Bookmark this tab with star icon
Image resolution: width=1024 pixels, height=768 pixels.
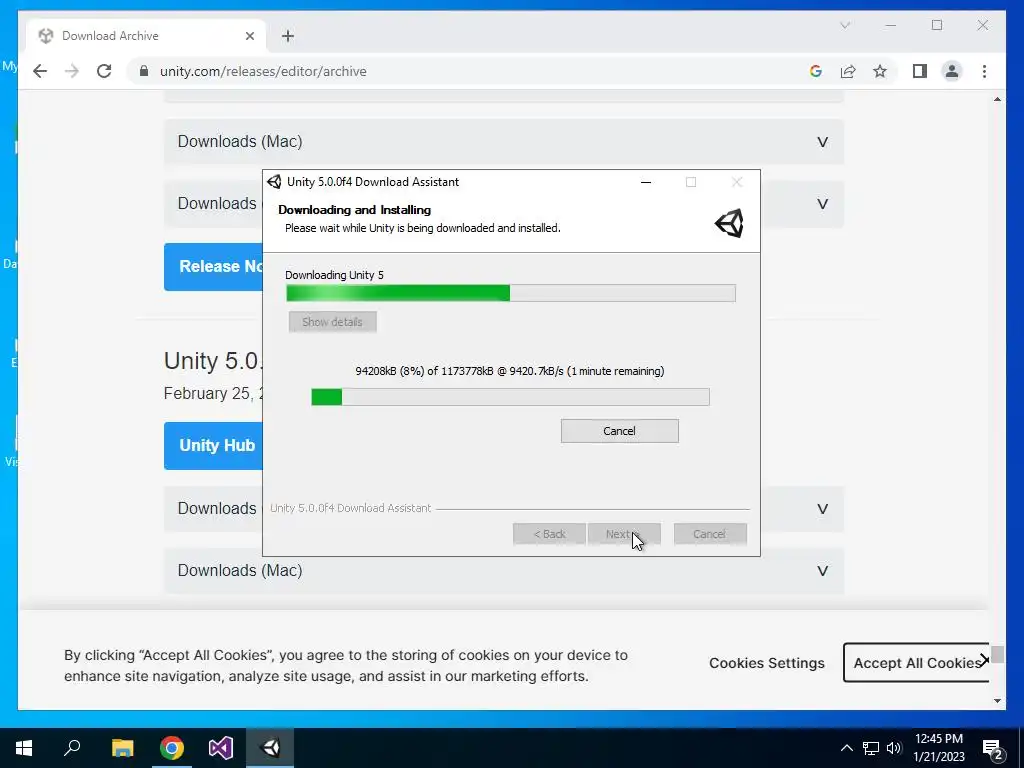click(880, 71)
